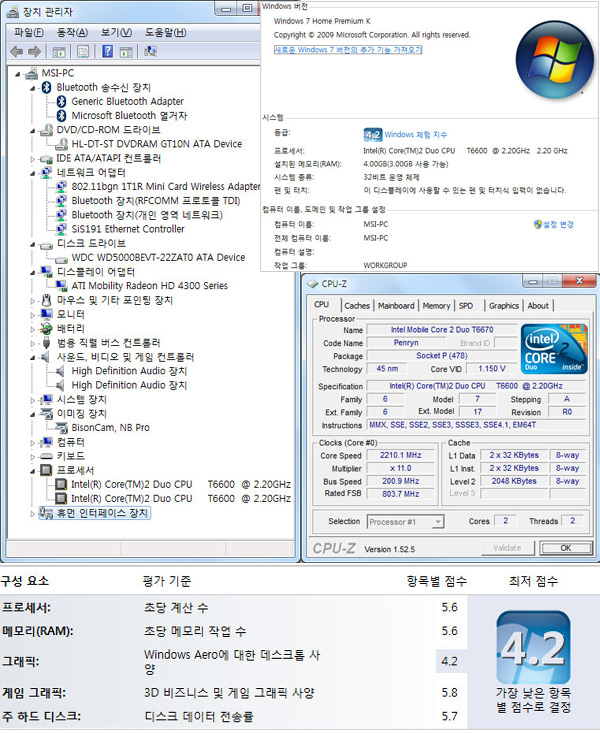Collapse the 네트워크 어댑터 node

click(32, 173)
